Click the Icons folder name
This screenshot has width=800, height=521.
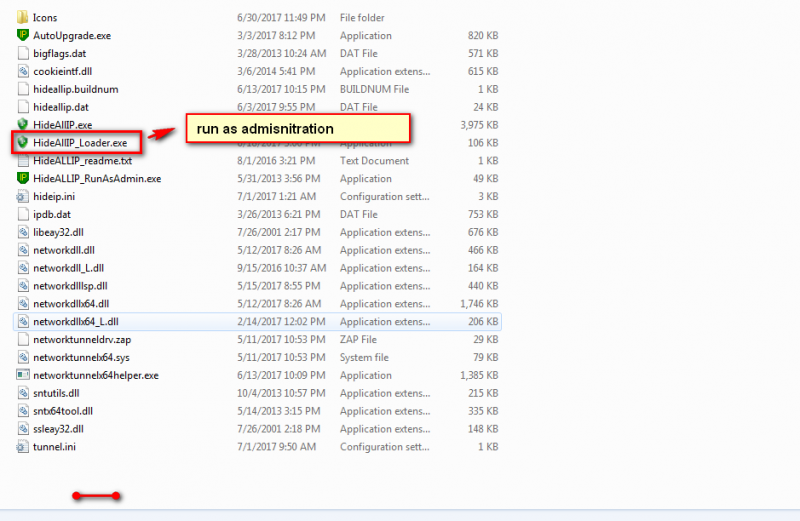coord(45,17)
